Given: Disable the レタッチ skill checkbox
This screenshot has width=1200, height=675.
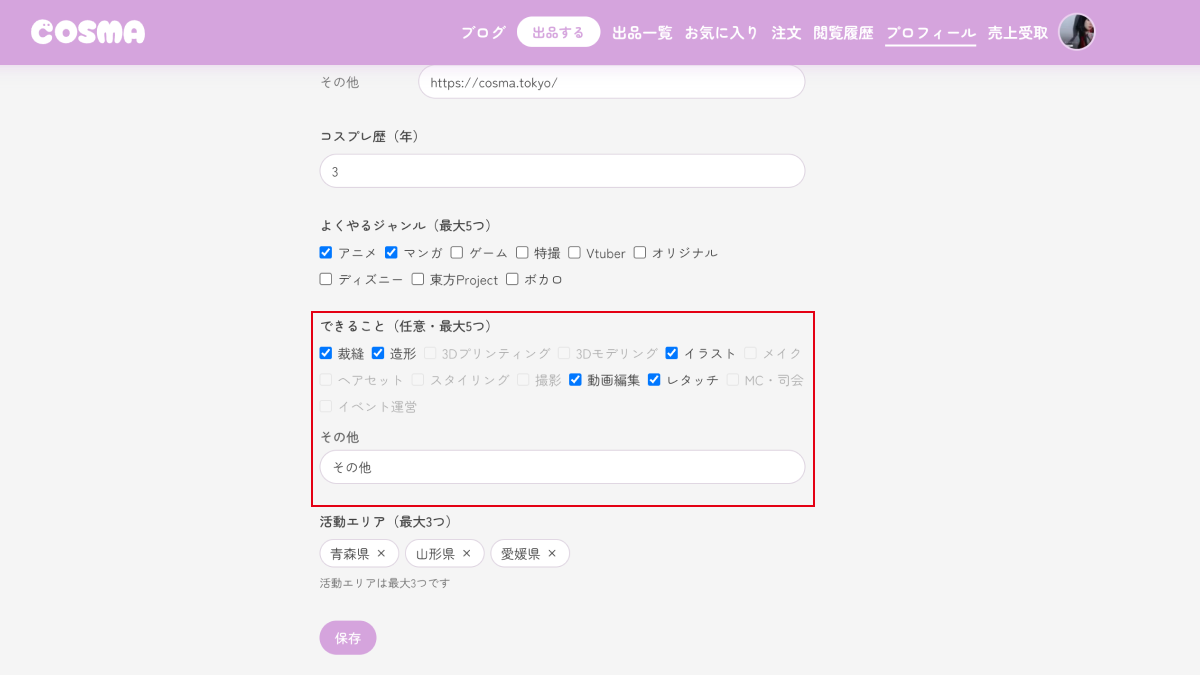Looking at the screenshot, I should pyautogui.click(x=653, y=379).
